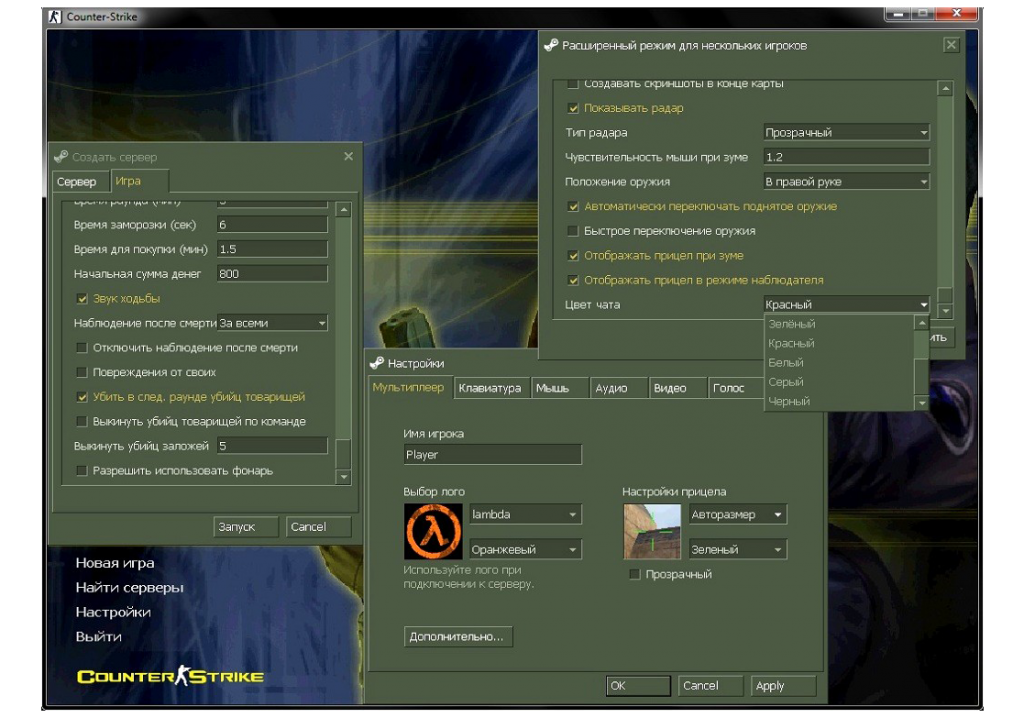Image resolution: width=1024 pixels, height=718 pixels.
Task: Open Видео settings tab
Action: pos(677,388)
